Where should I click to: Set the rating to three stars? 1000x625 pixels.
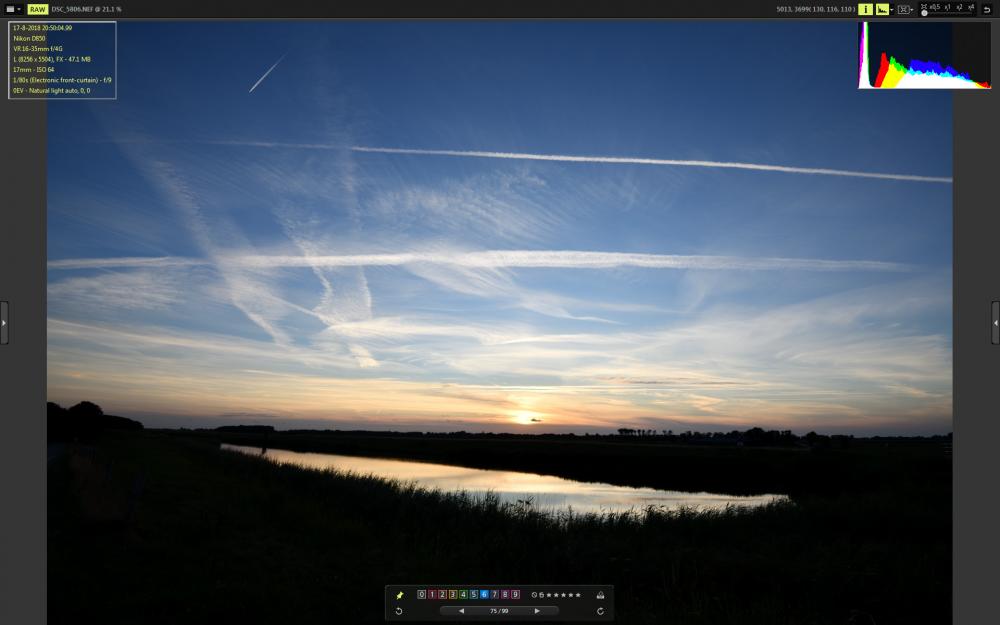tap(564, 595)
